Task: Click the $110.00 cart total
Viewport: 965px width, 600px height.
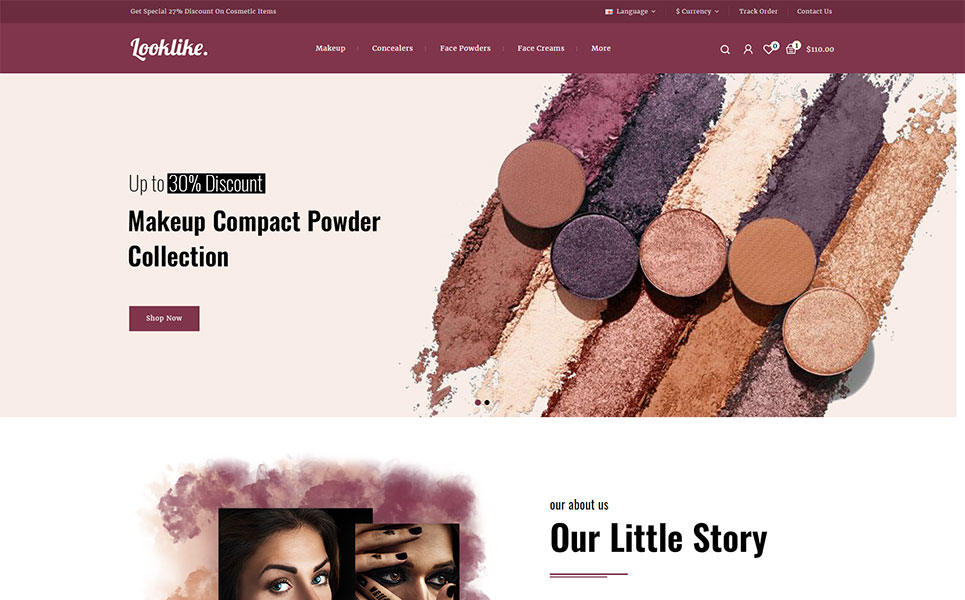Action: point(820,49)
